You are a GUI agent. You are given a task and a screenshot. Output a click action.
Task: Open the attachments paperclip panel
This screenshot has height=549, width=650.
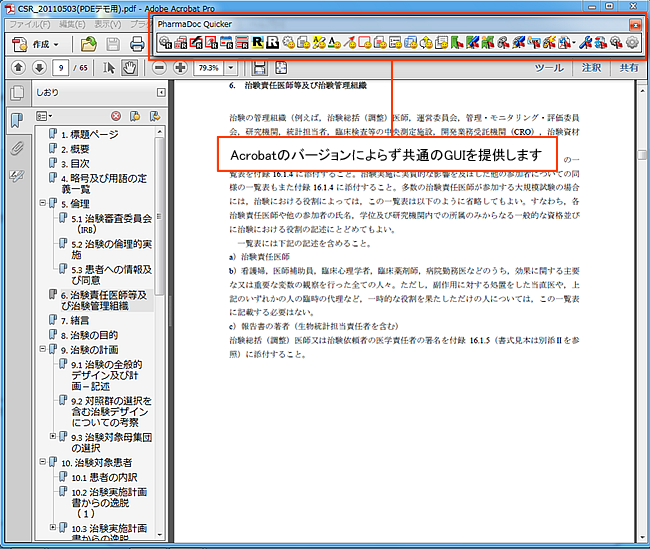tap(17, 149)
